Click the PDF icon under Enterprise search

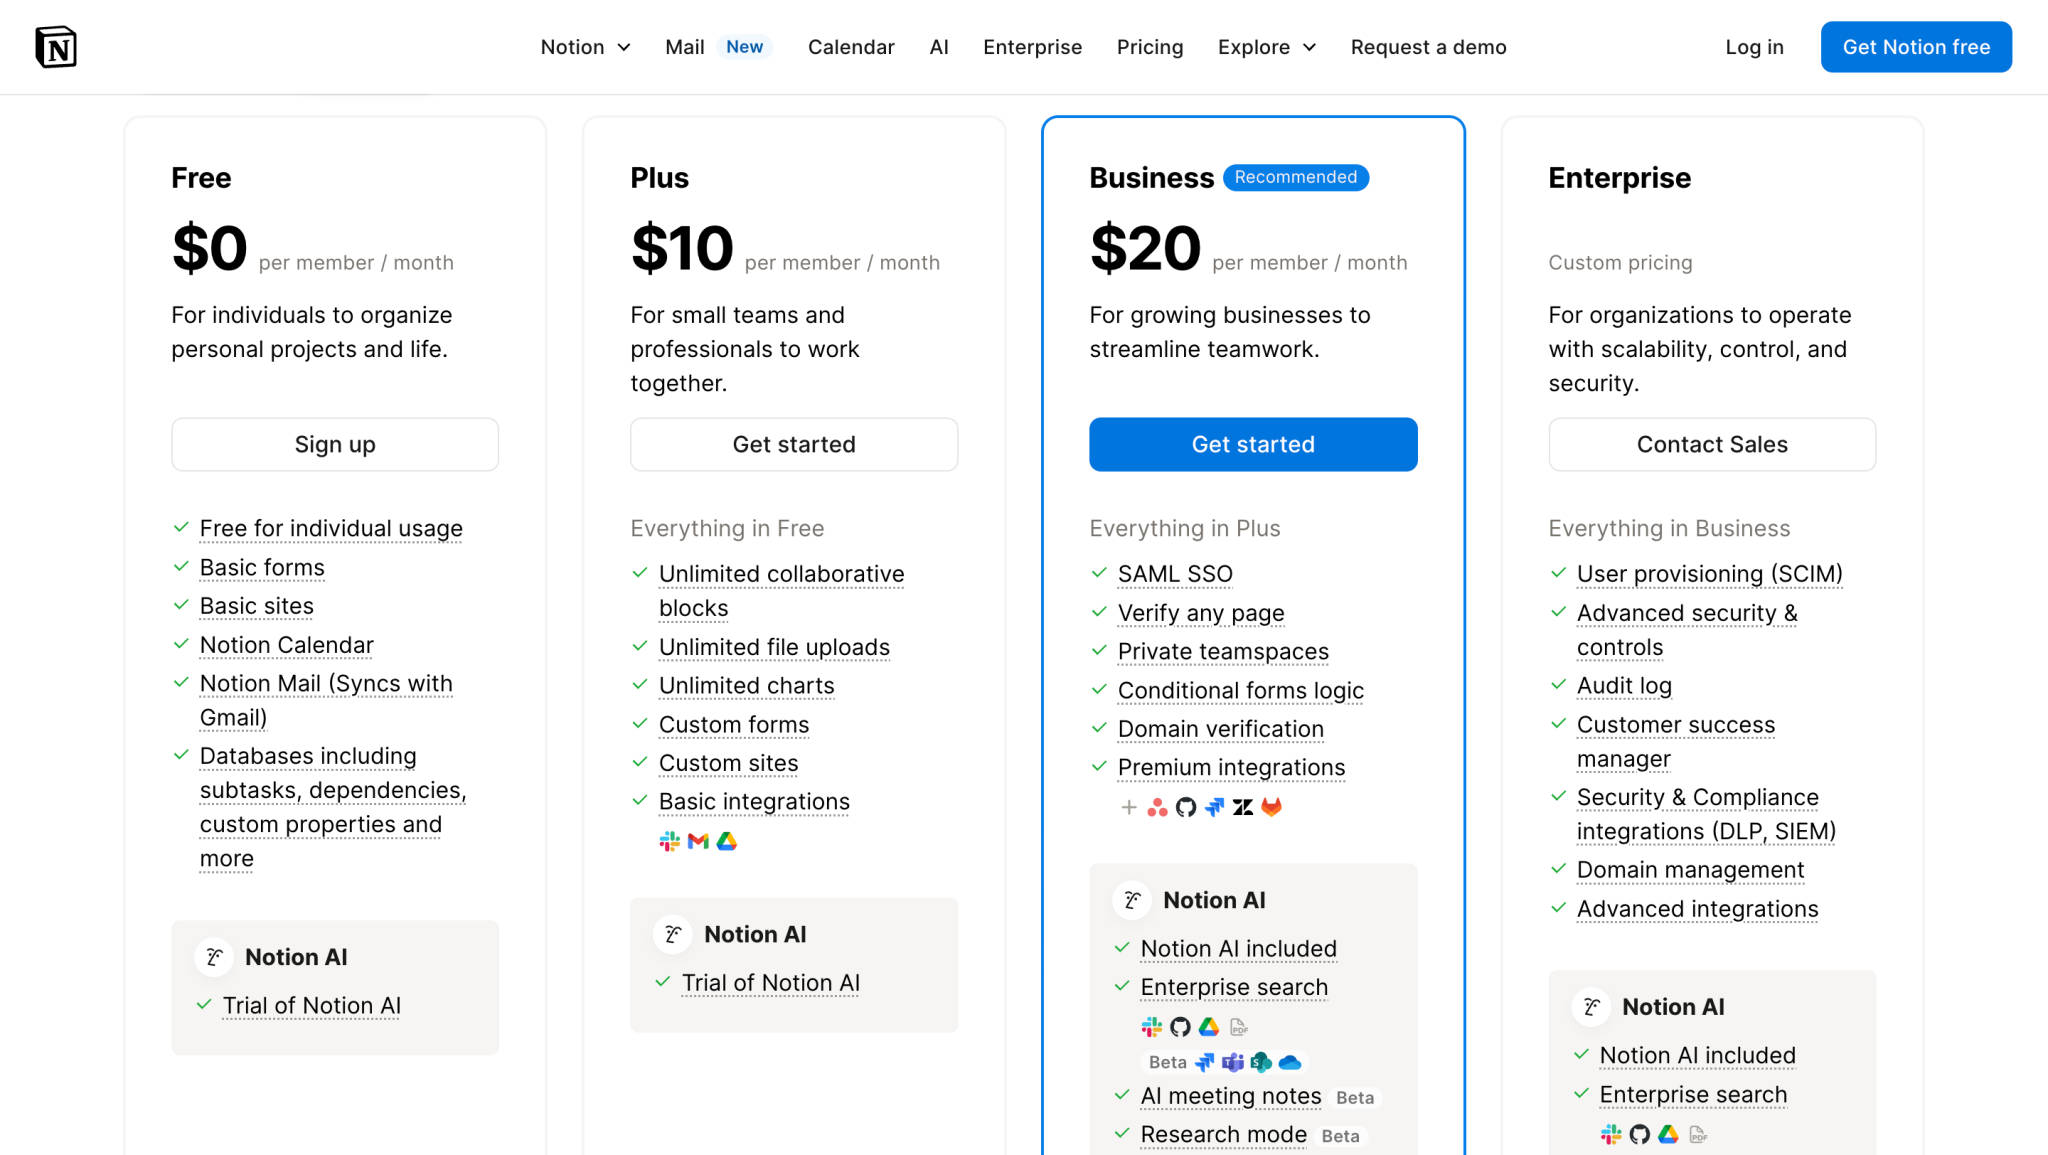(1239, 1027)
